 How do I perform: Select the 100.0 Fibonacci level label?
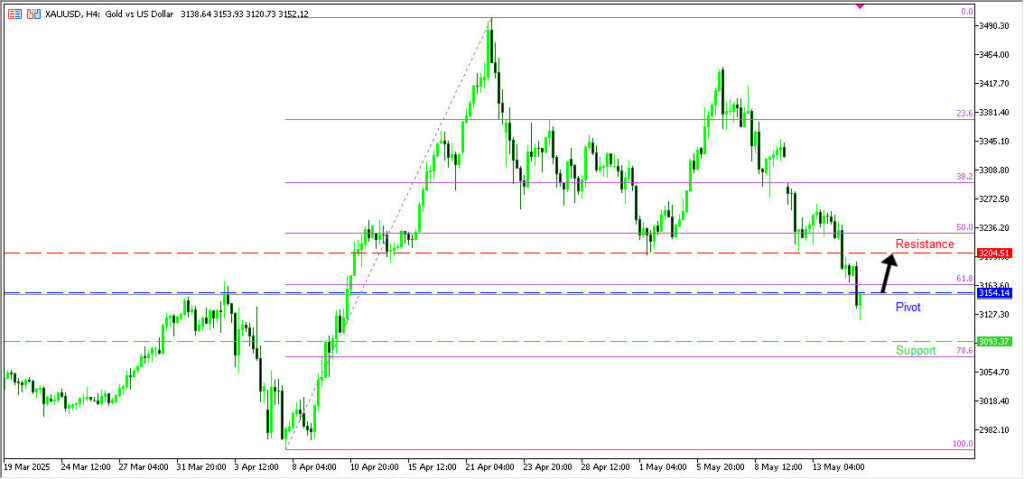(962, 443)
